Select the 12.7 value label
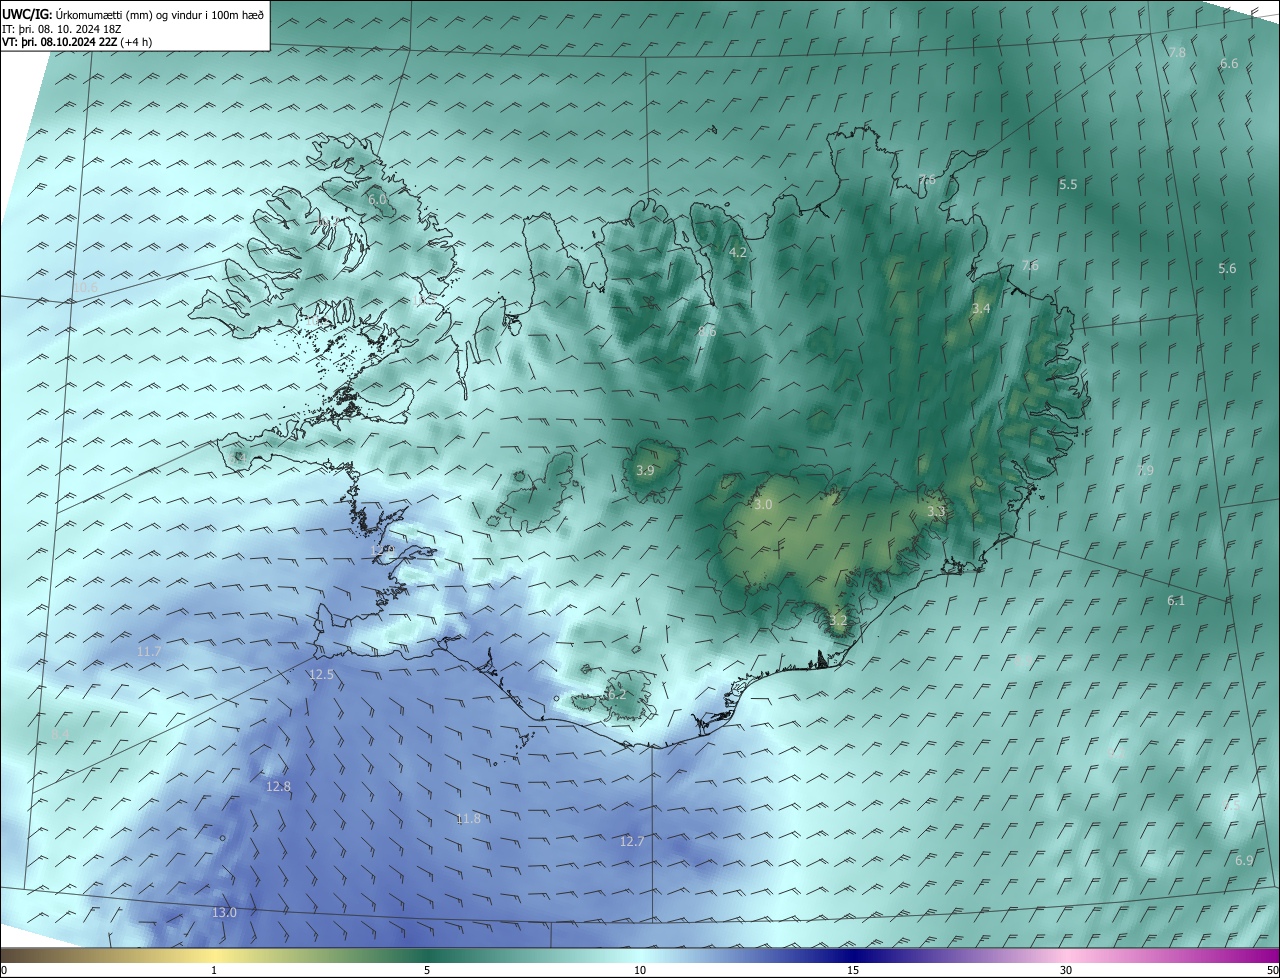 632,841
